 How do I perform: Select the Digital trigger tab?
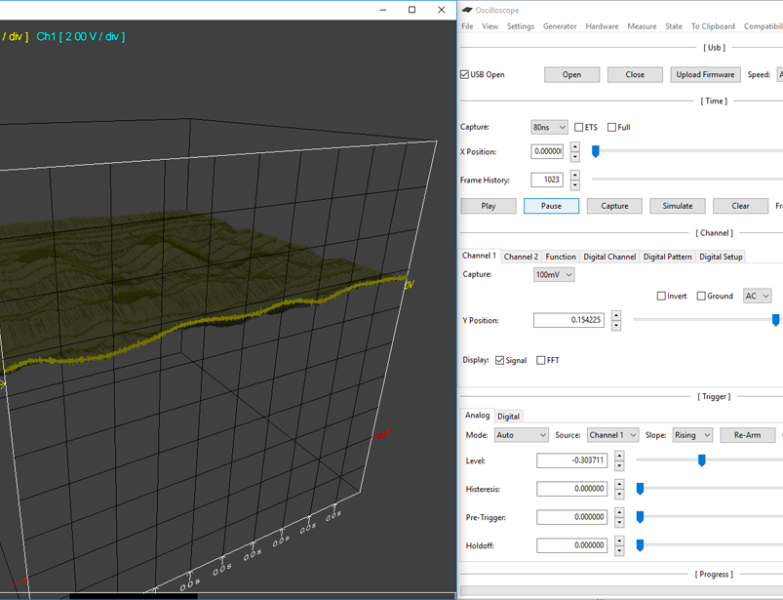508,416
